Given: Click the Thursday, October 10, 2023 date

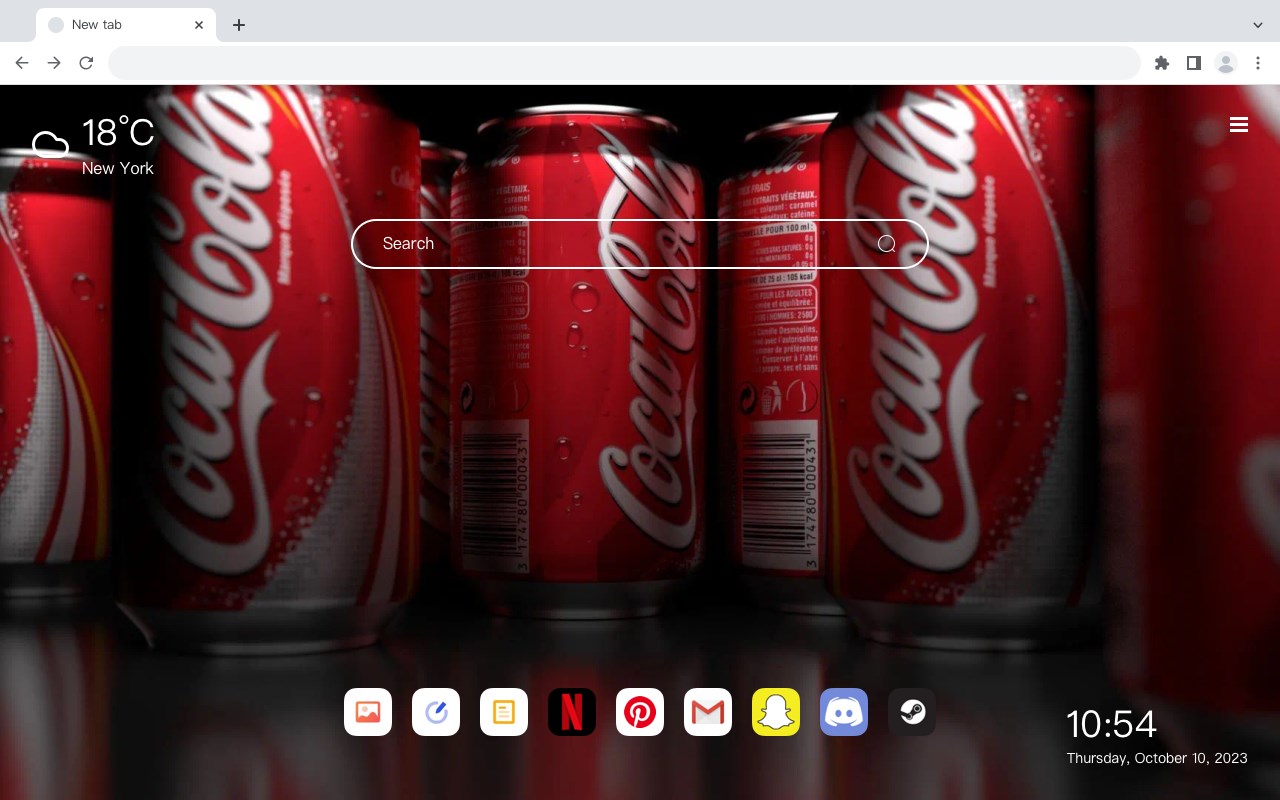Looking at the screenshot, I should point(1157,758).
